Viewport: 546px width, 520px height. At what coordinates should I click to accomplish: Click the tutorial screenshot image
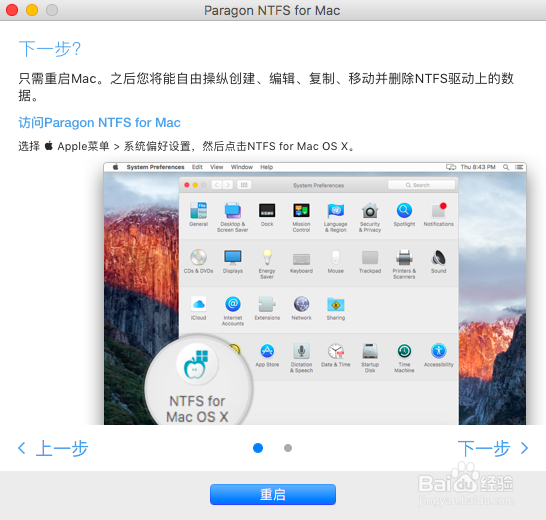[x=315, y=293]
